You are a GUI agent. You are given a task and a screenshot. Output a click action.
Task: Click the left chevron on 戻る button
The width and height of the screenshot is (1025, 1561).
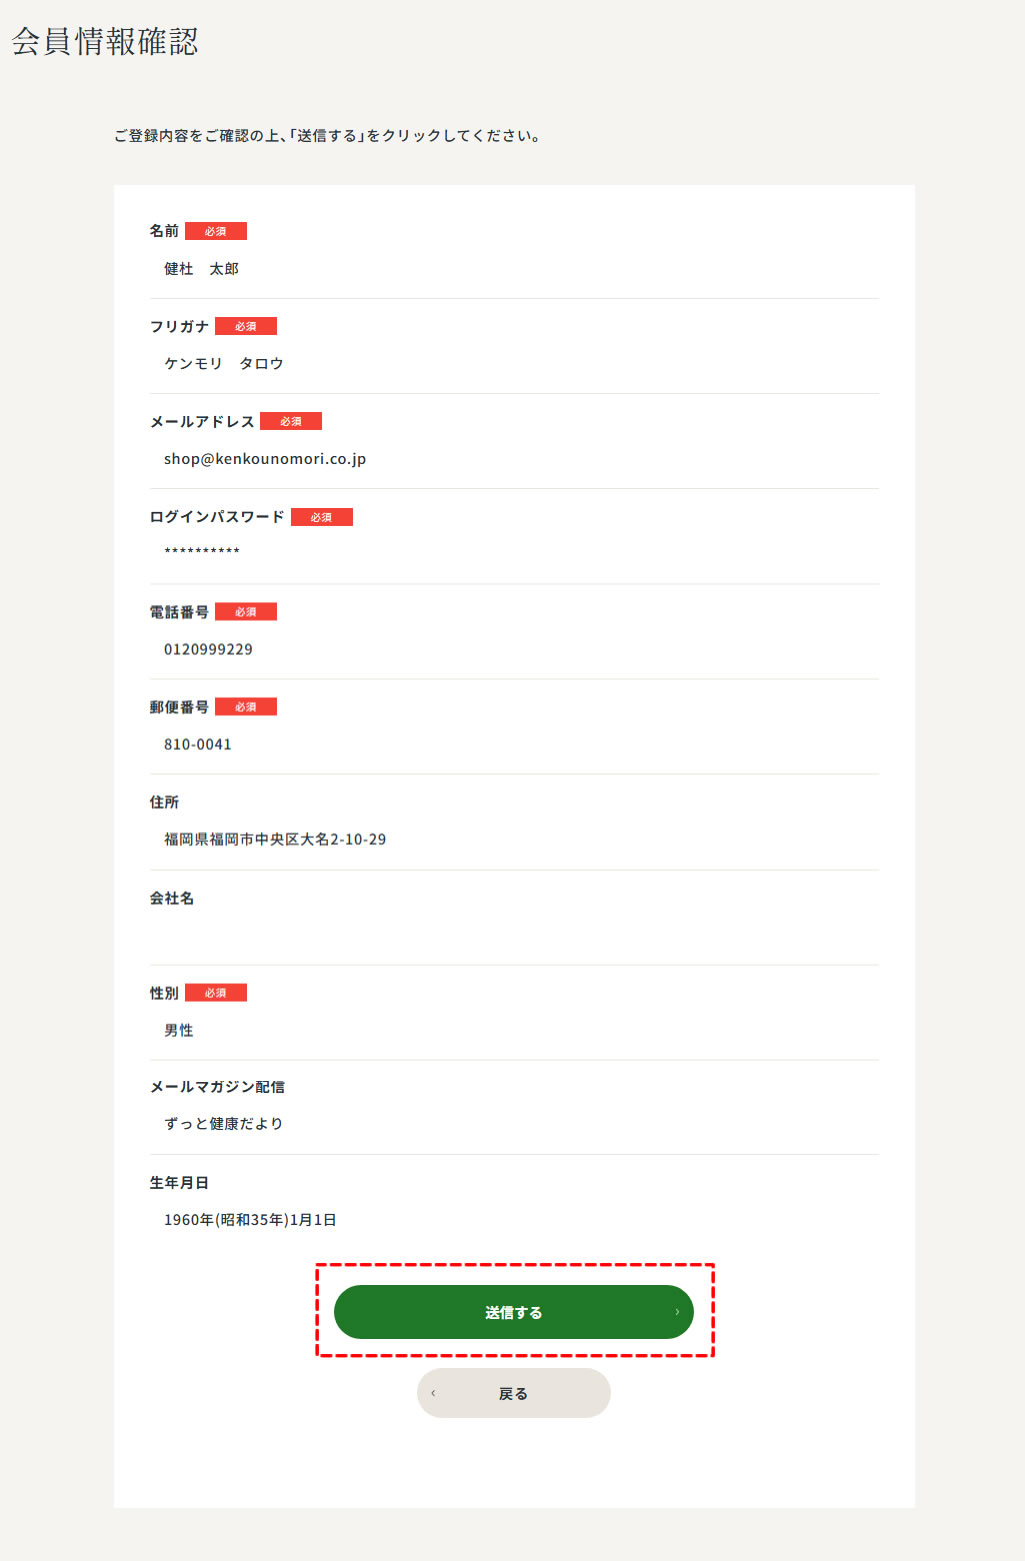pos(433,1393)
